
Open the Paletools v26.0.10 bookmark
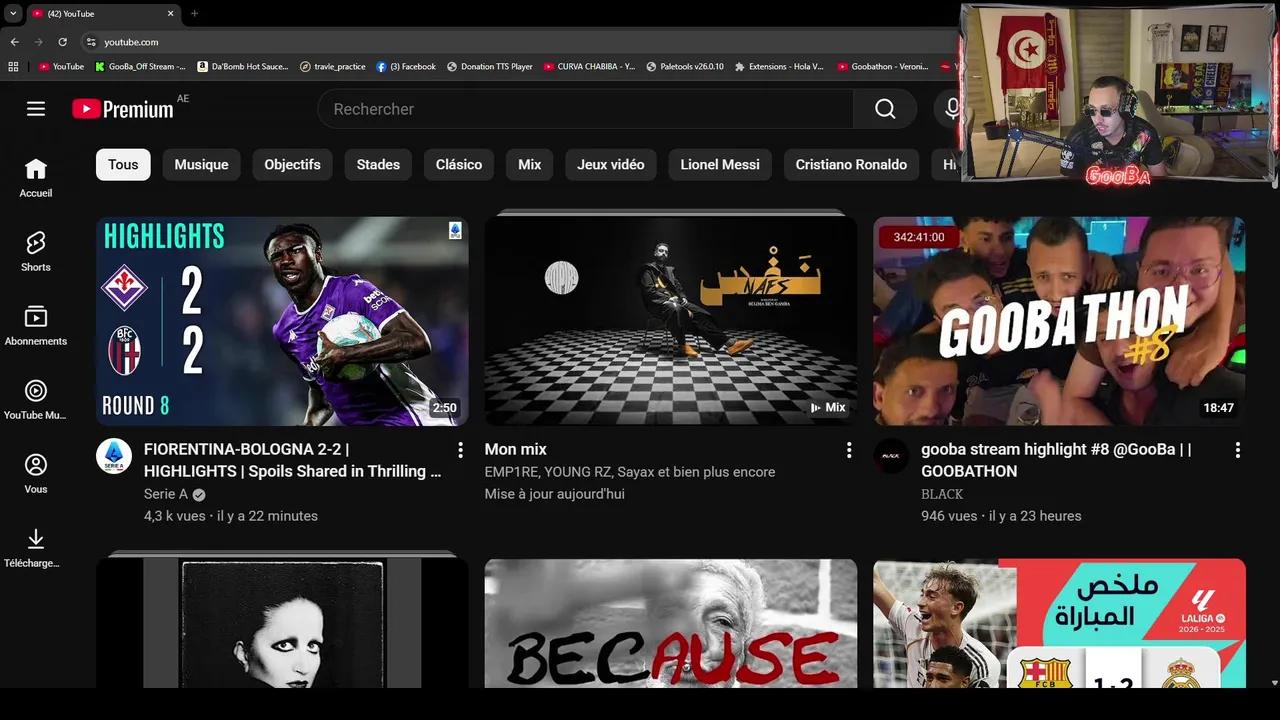click(685, 66)
